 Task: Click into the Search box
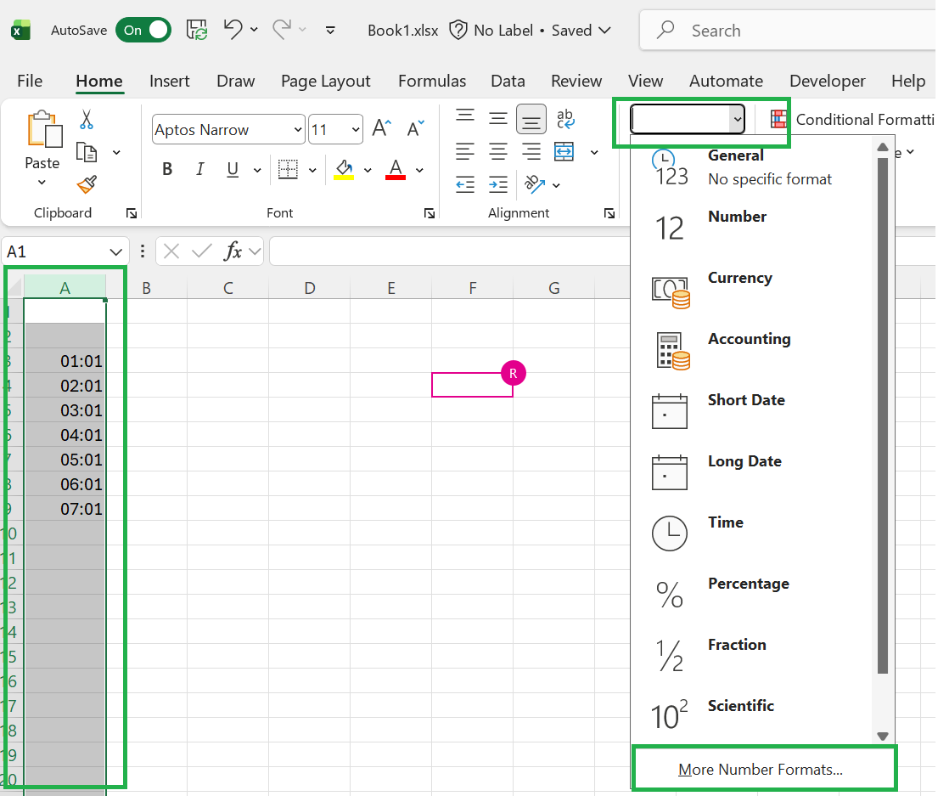pos(788,30)
